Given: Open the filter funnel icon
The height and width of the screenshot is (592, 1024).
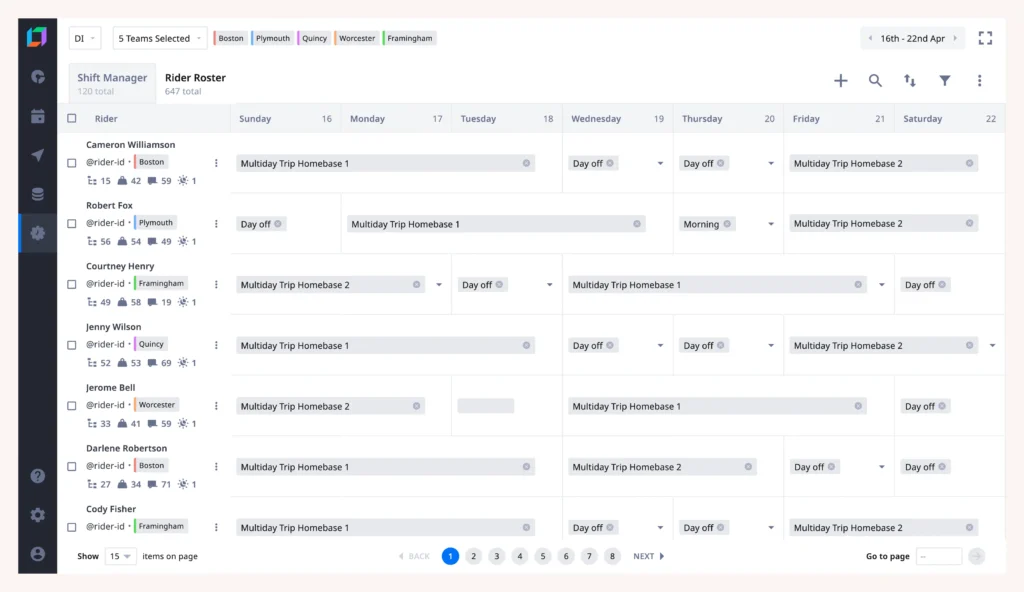Looking at the screenshot, I should [944, 81].
